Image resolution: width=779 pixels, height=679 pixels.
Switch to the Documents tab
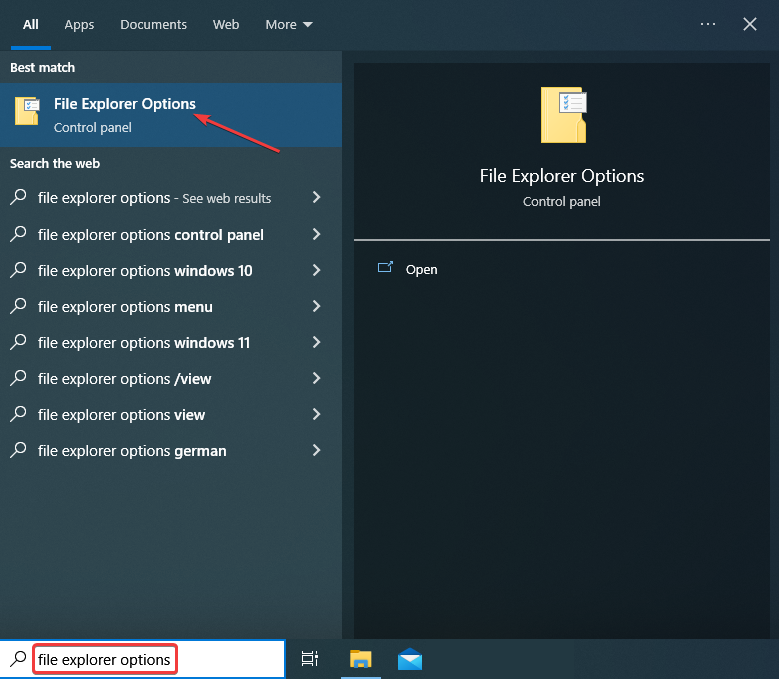pos(153,24)
